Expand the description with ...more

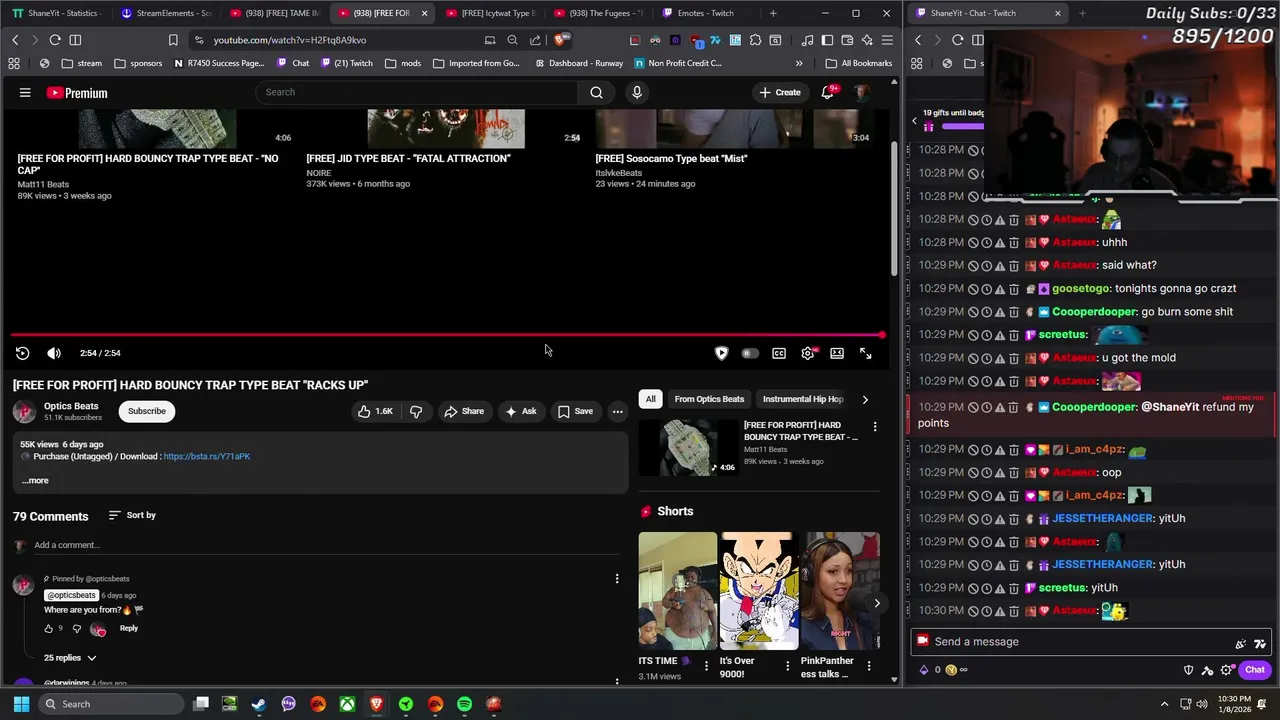click(35, 480)
